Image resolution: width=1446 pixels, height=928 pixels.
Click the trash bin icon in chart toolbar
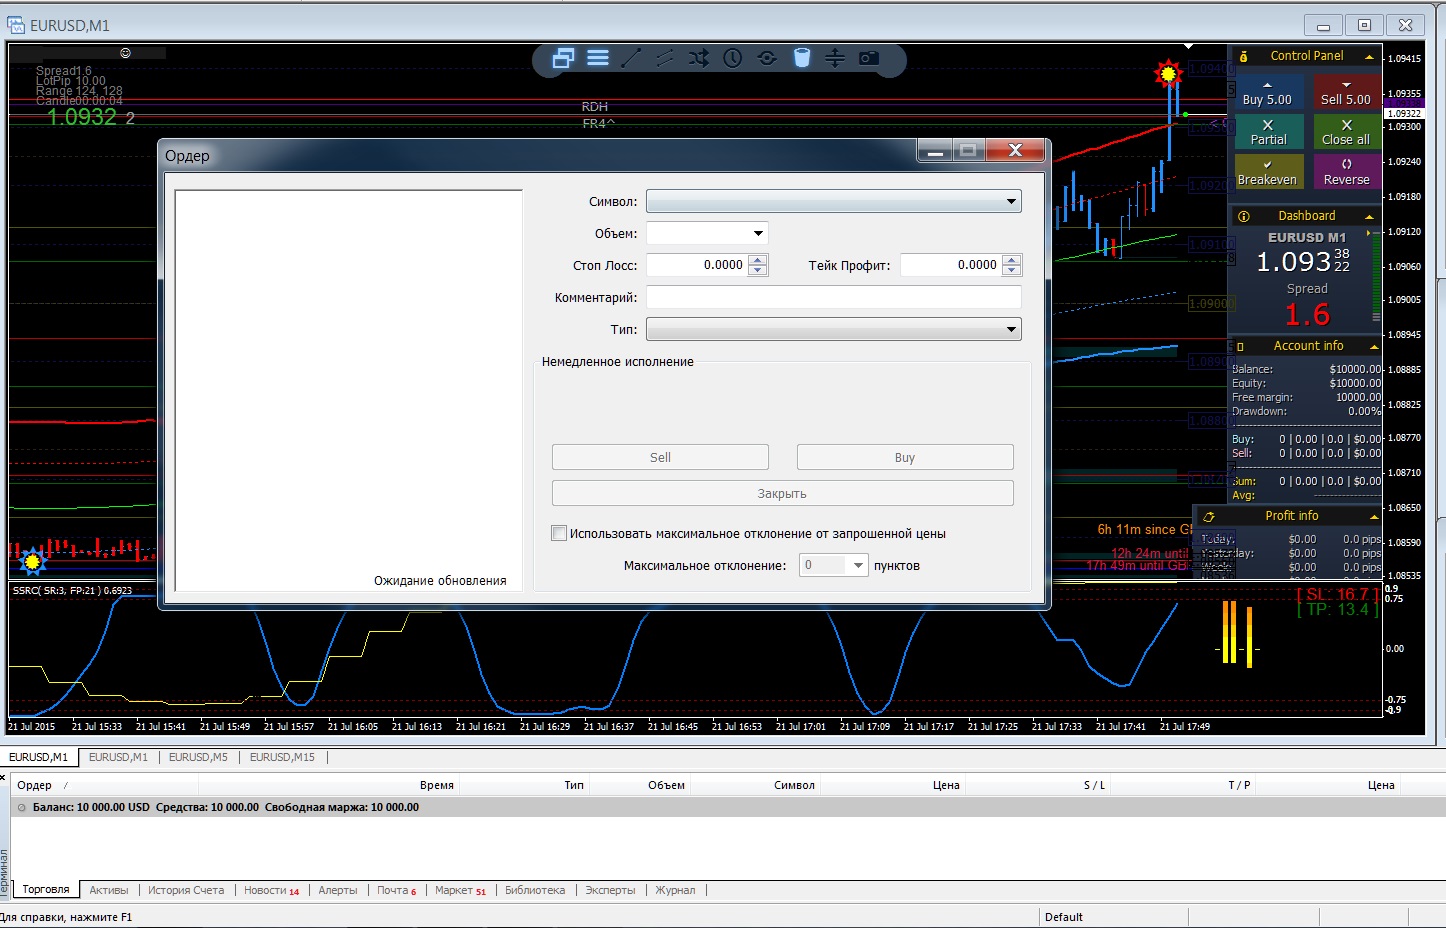point(801,58)
